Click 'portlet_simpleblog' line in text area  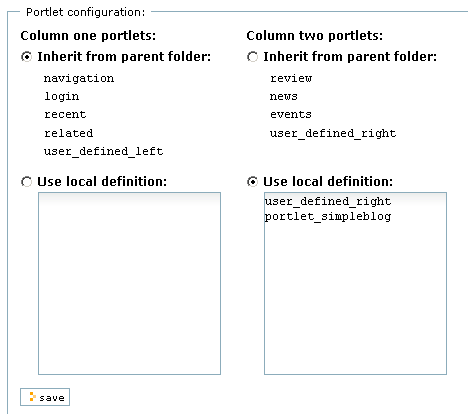point(328,217)
